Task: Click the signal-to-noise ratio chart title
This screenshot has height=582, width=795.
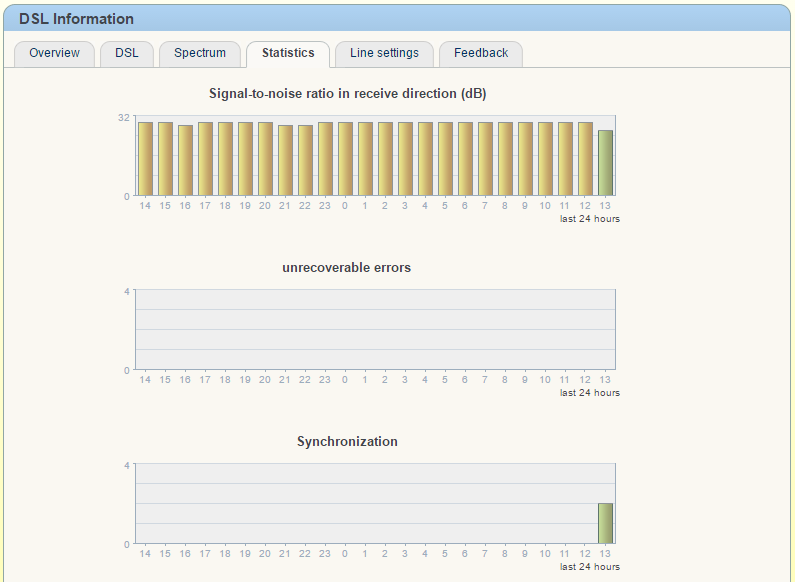Action: pyautogui.click(x=347, y=94)
